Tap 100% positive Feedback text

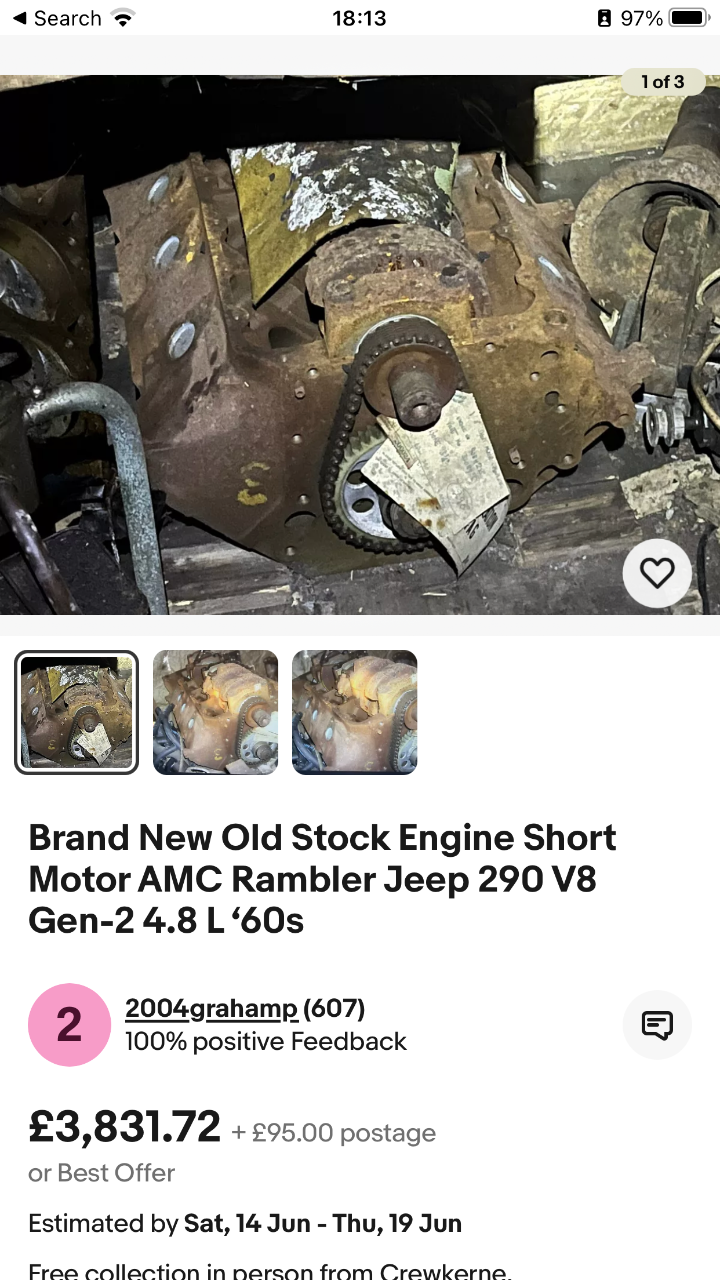coord(266,1042)
